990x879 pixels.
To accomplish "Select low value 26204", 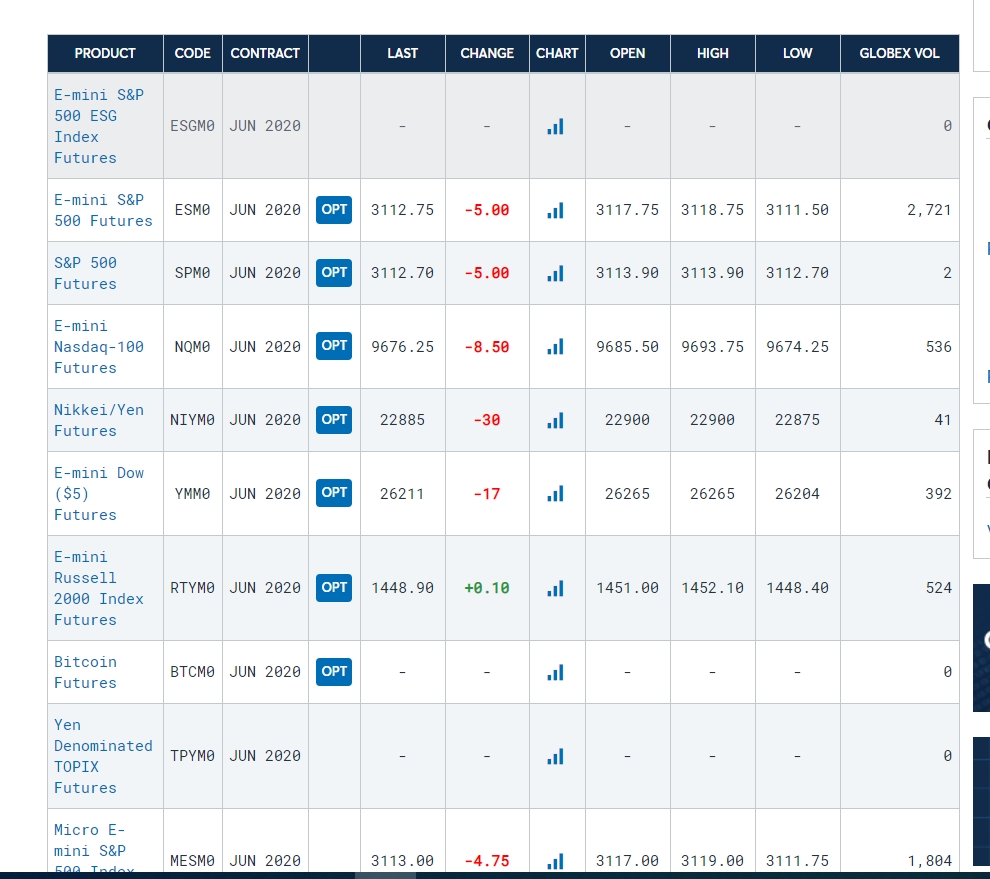I will coord(797,494).
